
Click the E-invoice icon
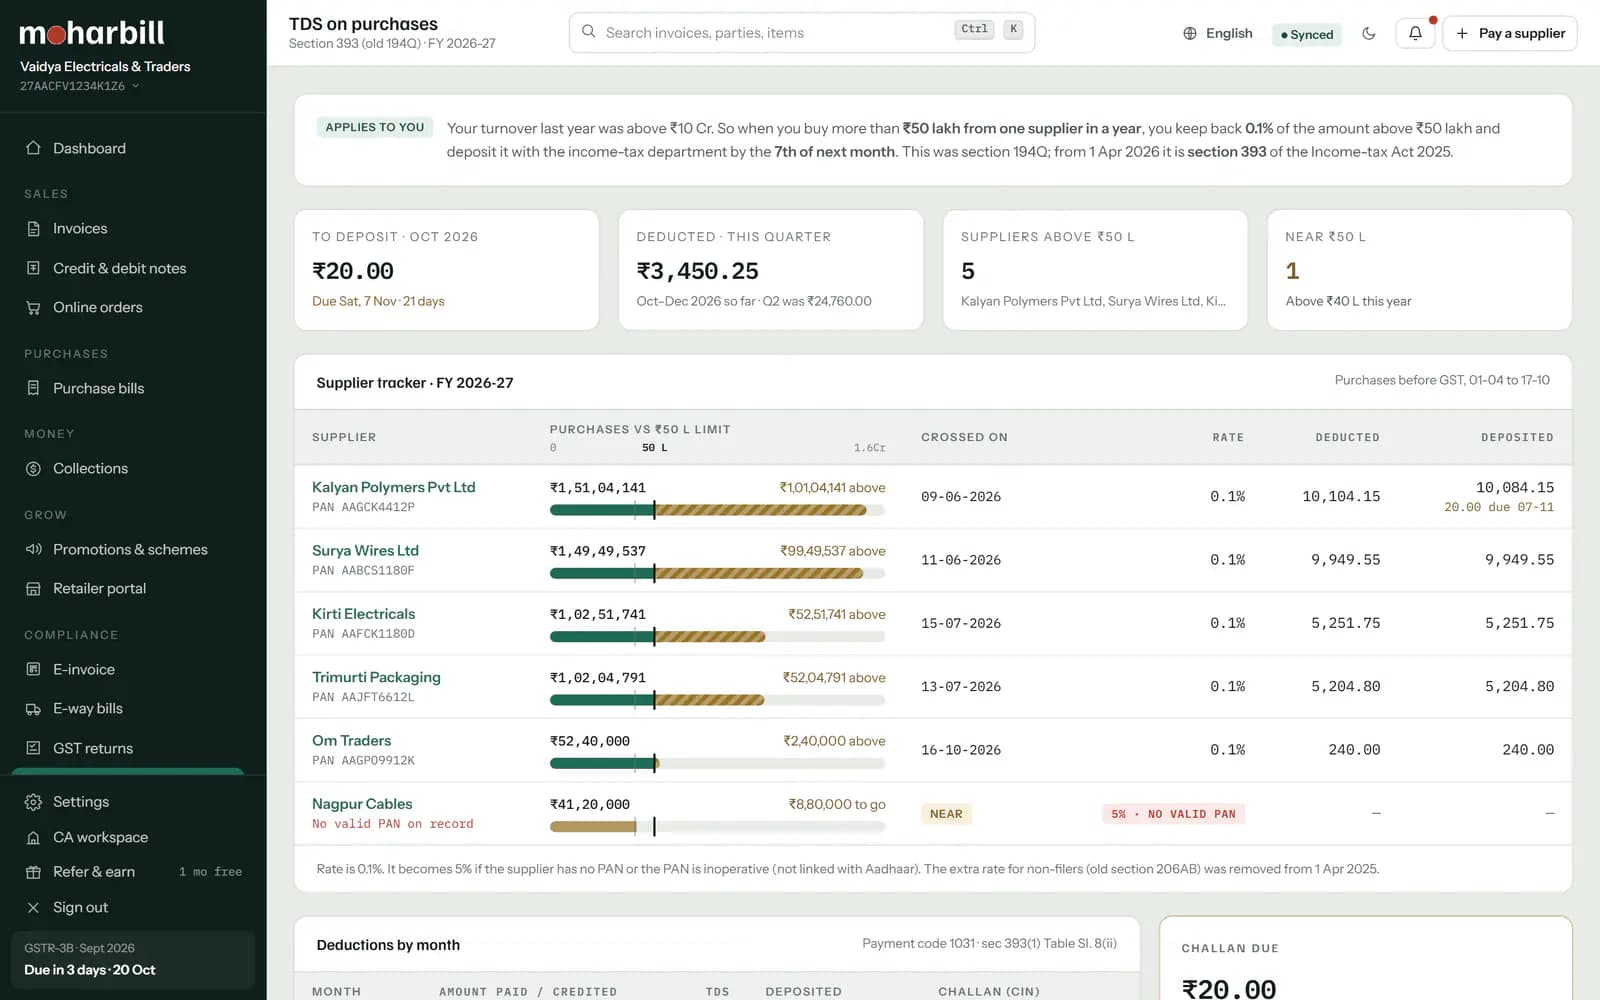(33, 669)
